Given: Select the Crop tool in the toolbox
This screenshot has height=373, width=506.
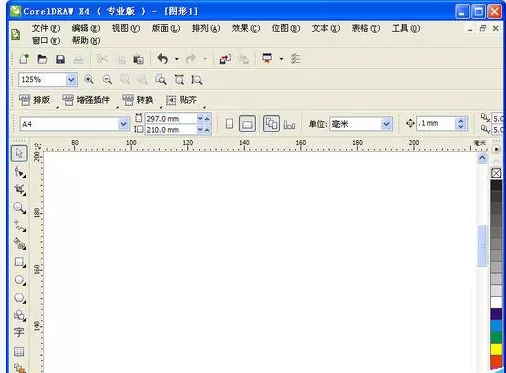Looking at the screenshot, I should [20, 190].
